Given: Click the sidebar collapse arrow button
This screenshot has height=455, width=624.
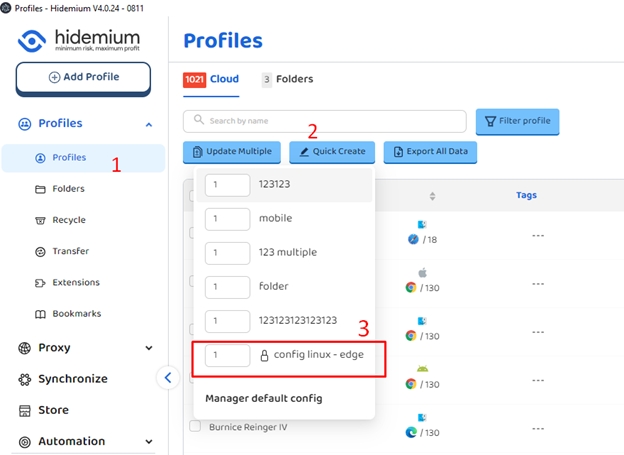Looking at the screenshot, I should click(x=168, y=377).
